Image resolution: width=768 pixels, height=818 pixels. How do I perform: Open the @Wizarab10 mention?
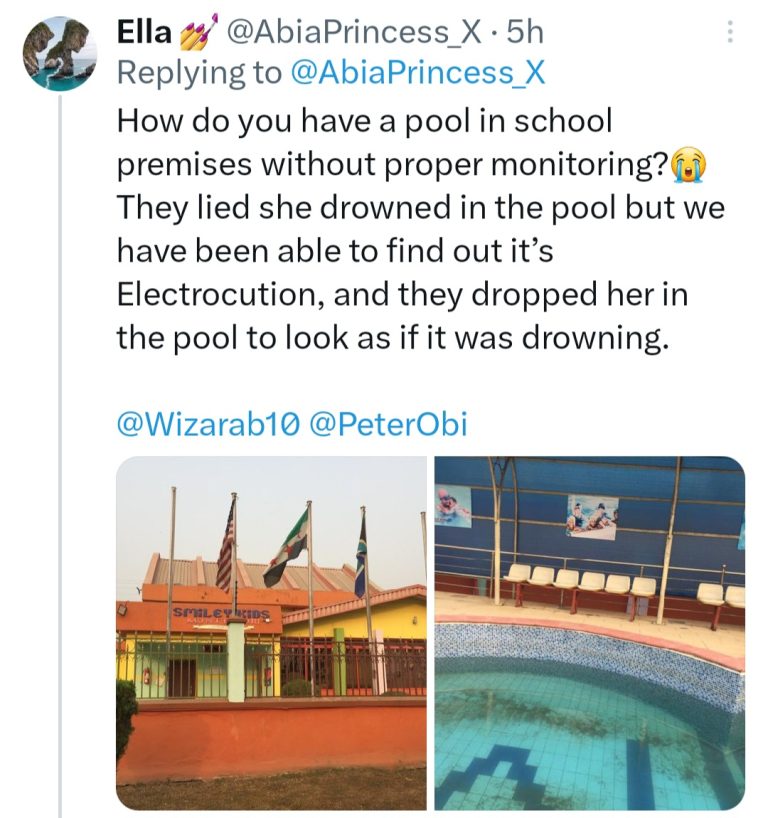click(x=209, y=424)
